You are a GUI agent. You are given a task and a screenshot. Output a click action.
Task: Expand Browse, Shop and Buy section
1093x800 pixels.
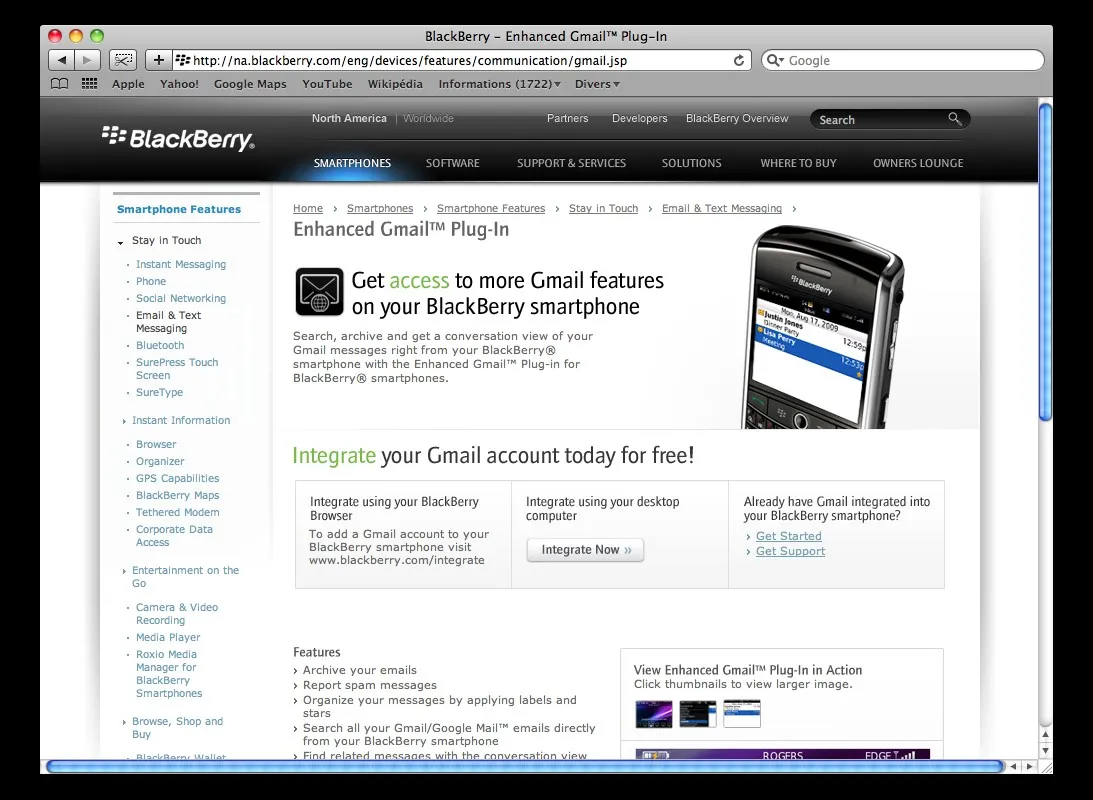click(x=124, y=722)
